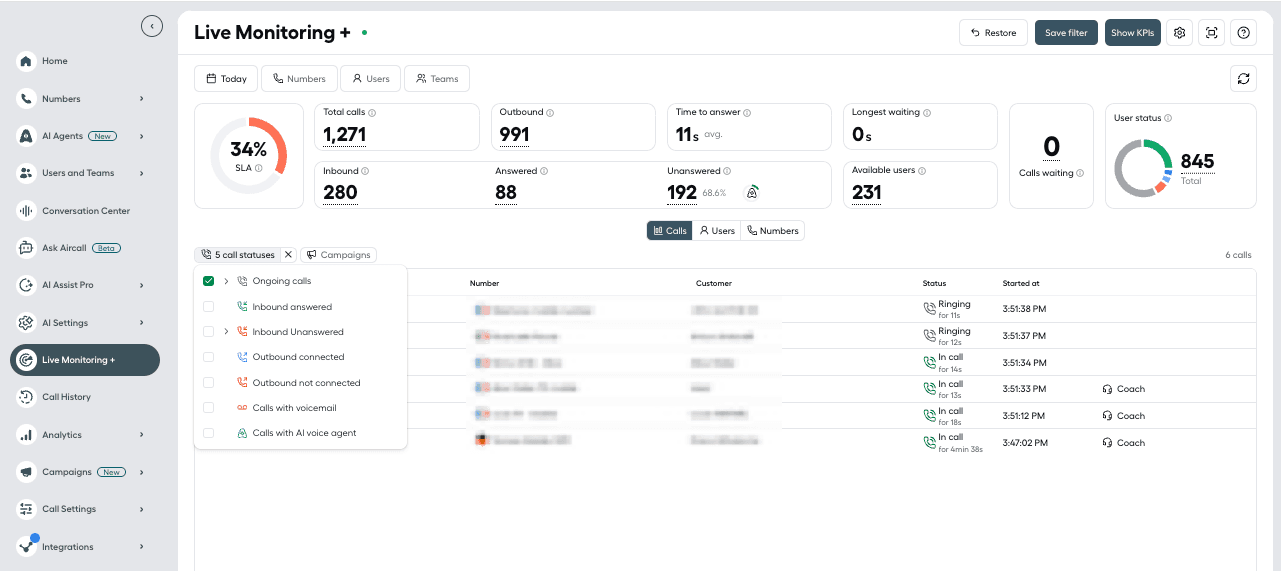Switch to the Calls view tab
This screenshot has width=1281, height=571.
(670, 231)
